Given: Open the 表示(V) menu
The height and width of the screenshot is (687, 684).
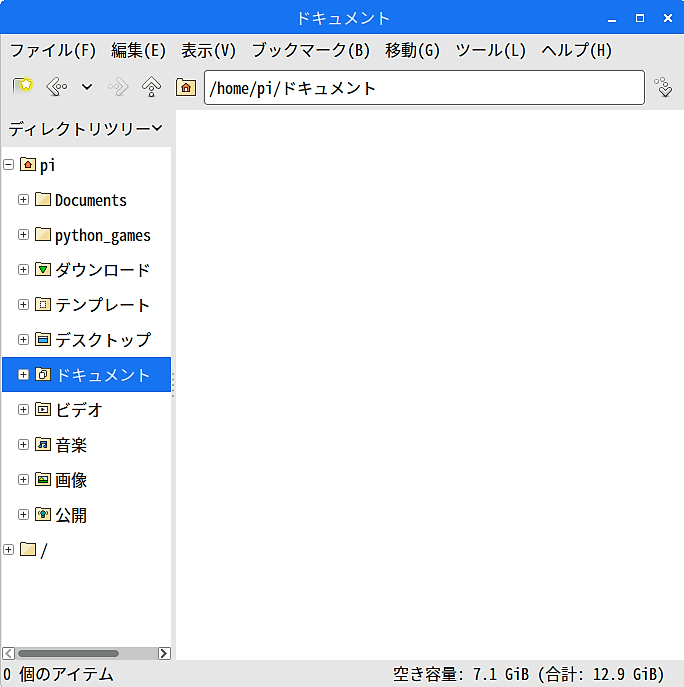Looking at the screenshot, I should click(x=208, y=50).
